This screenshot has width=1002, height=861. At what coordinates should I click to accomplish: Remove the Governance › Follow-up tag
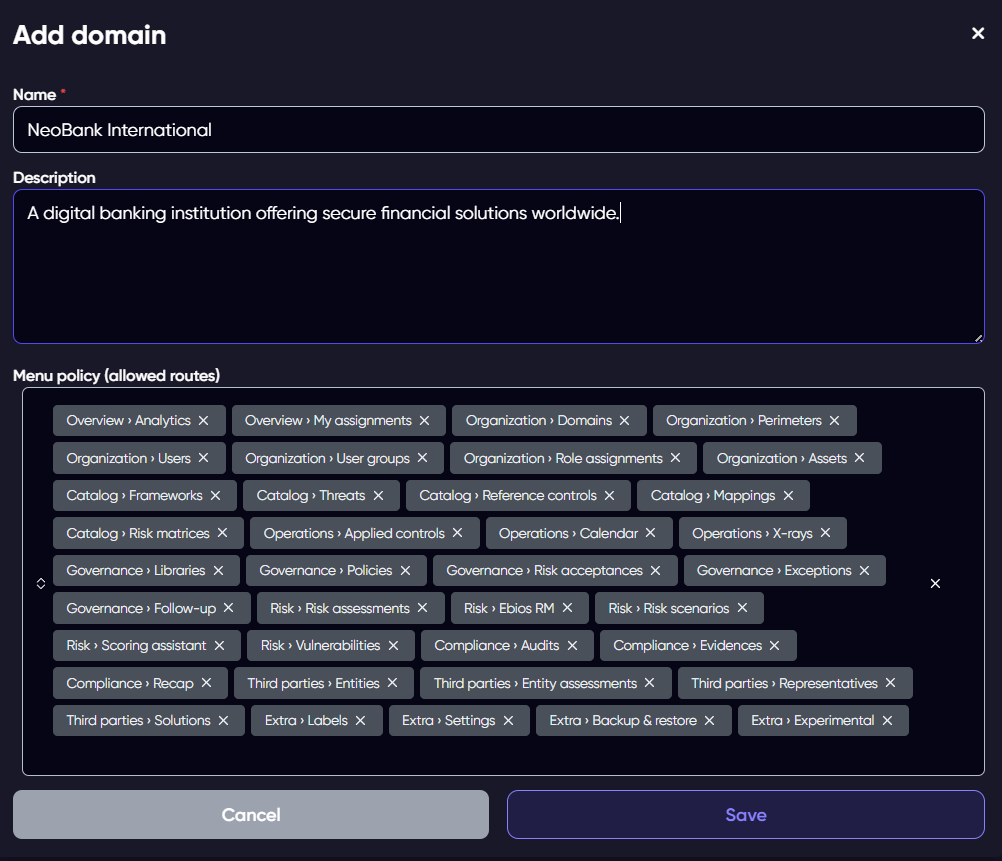[229, 608]
